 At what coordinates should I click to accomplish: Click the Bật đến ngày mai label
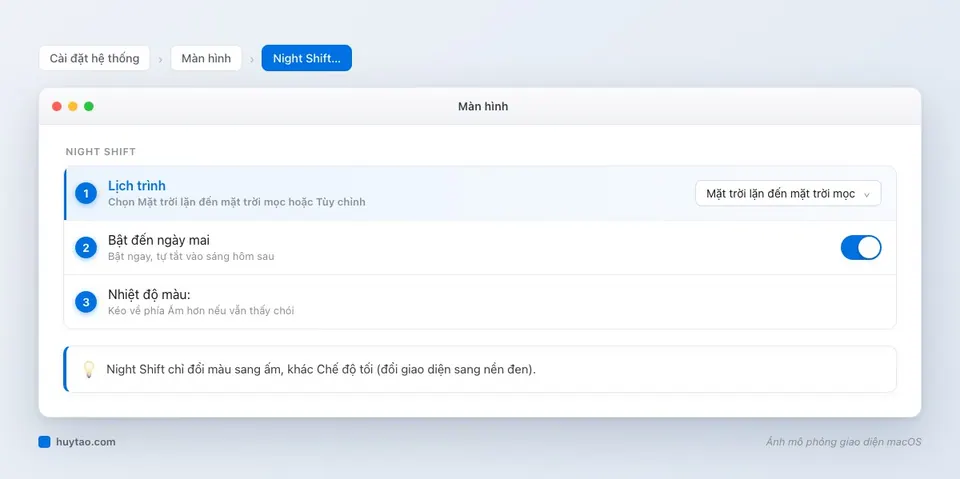159,240
